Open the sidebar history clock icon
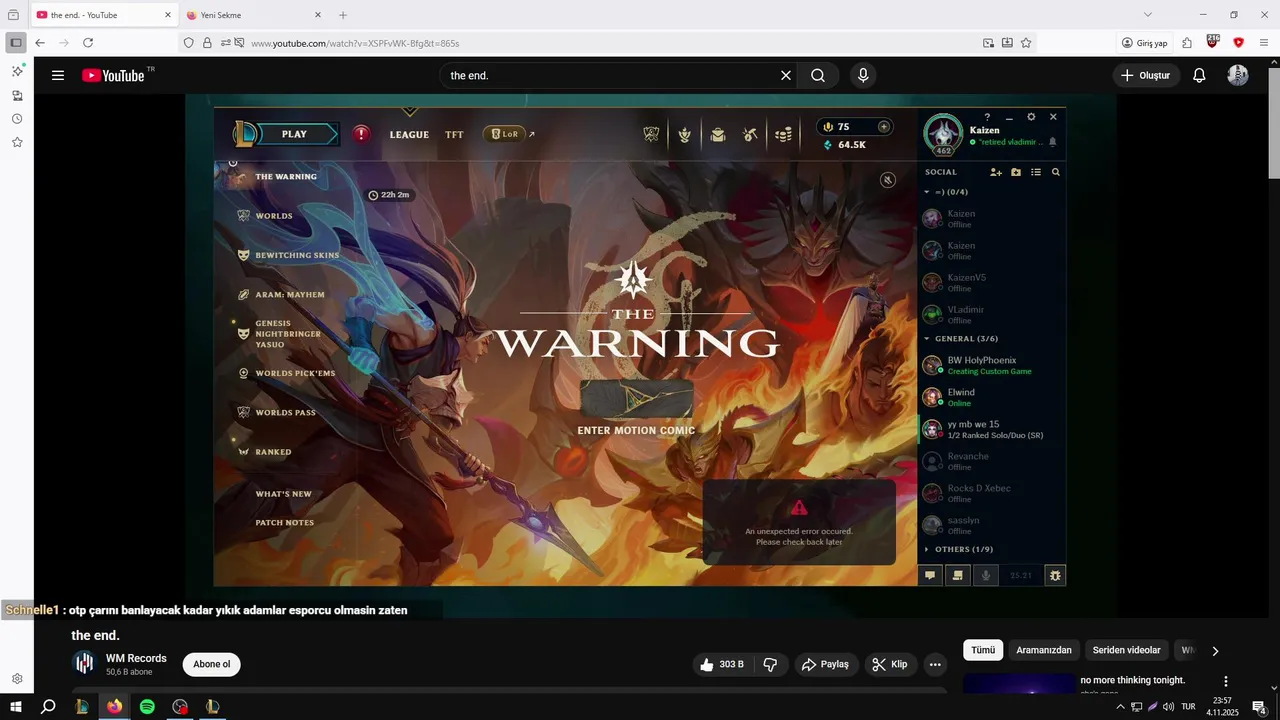This screenshot has height=720, width=1280. (17, 119)
